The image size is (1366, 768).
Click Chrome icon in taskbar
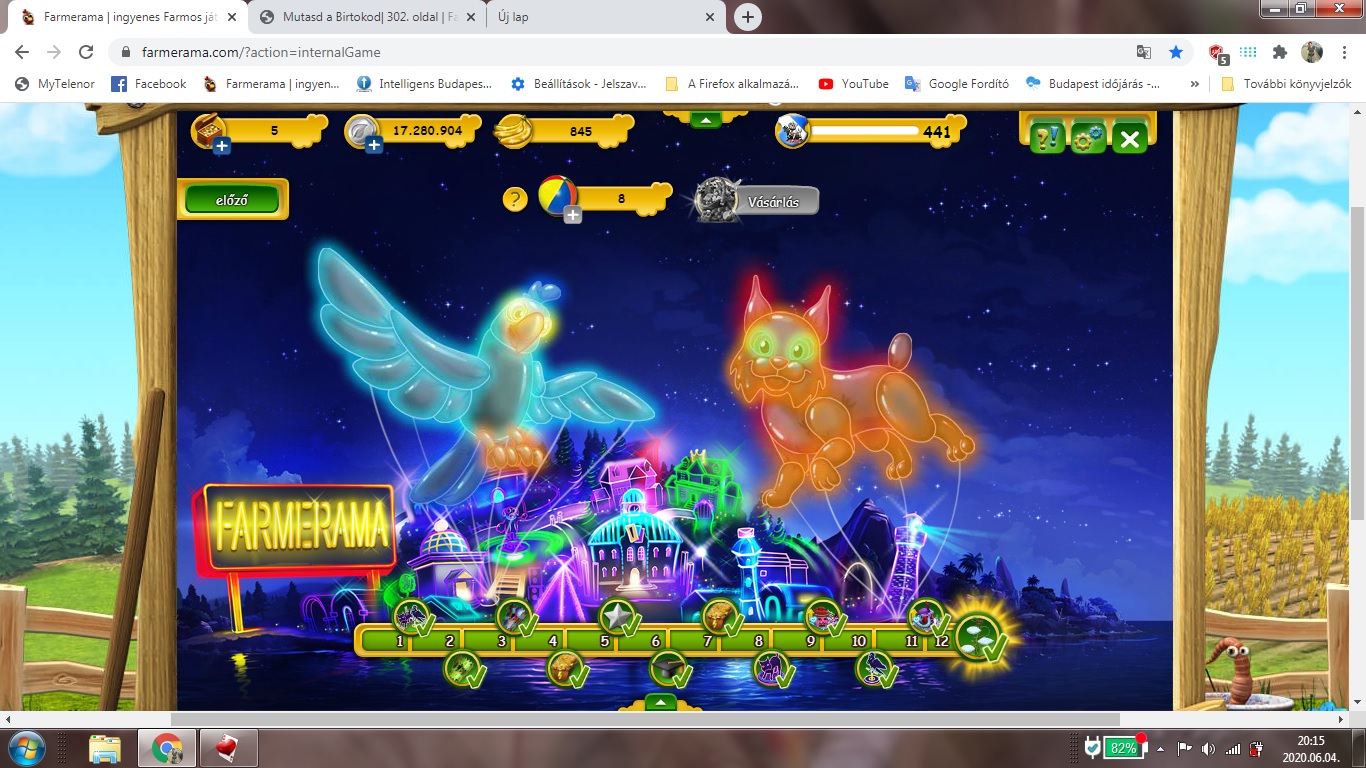[x=167, y=748]
